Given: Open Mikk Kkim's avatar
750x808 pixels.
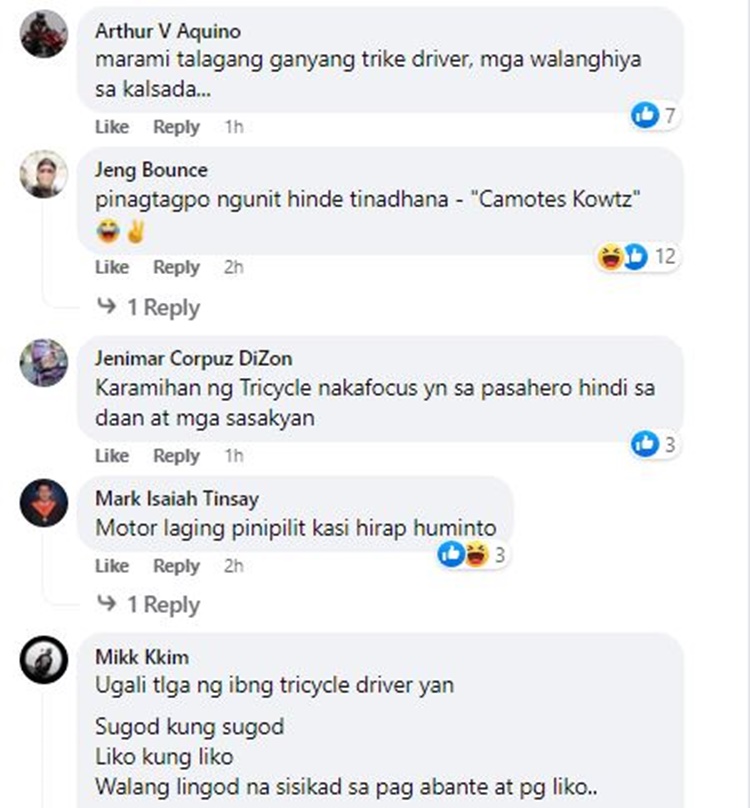Looking at the screenshot, I should 44,660.
